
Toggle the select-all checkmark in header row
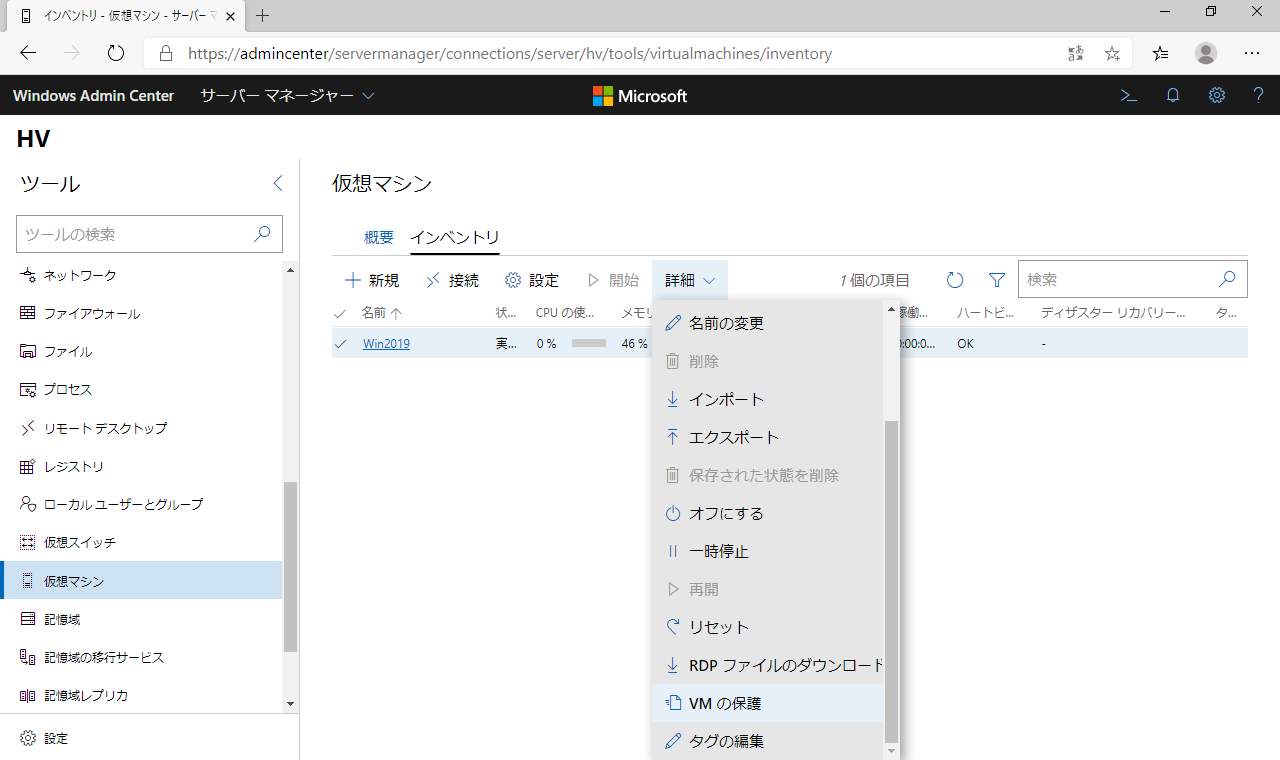(341, 313)
